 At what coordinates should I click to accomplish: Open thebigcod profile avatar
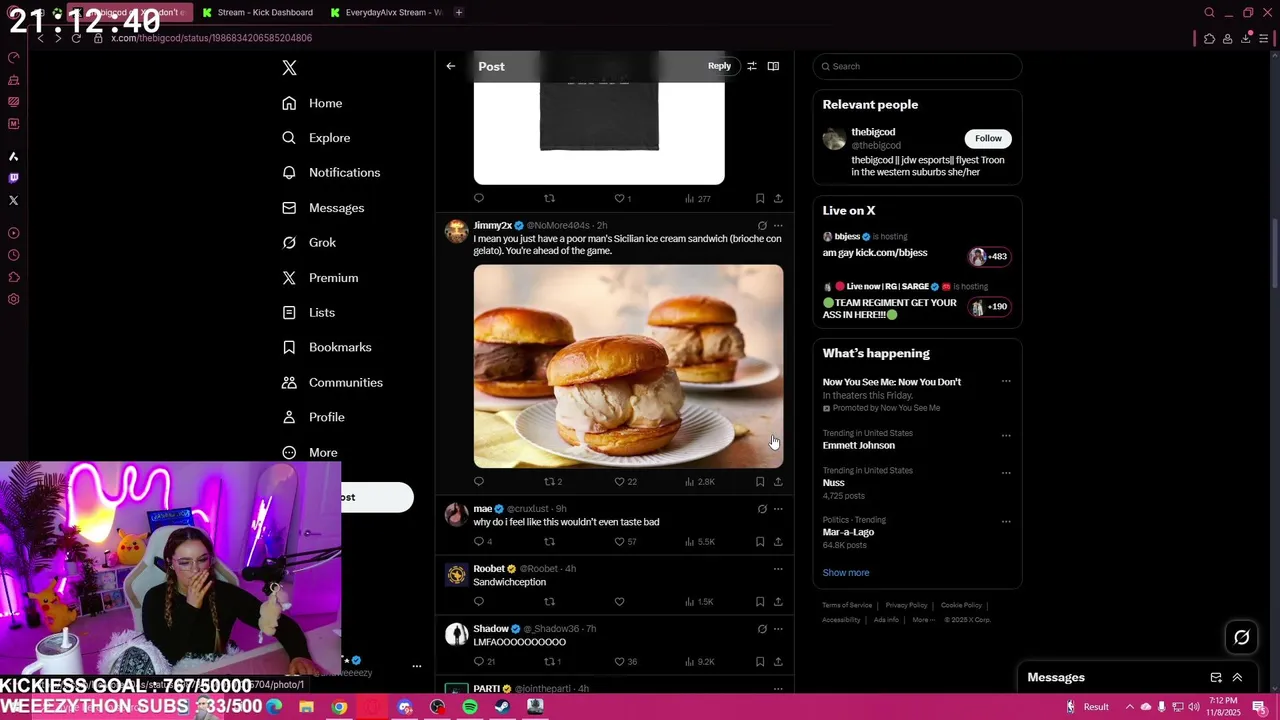coord(834,139)
